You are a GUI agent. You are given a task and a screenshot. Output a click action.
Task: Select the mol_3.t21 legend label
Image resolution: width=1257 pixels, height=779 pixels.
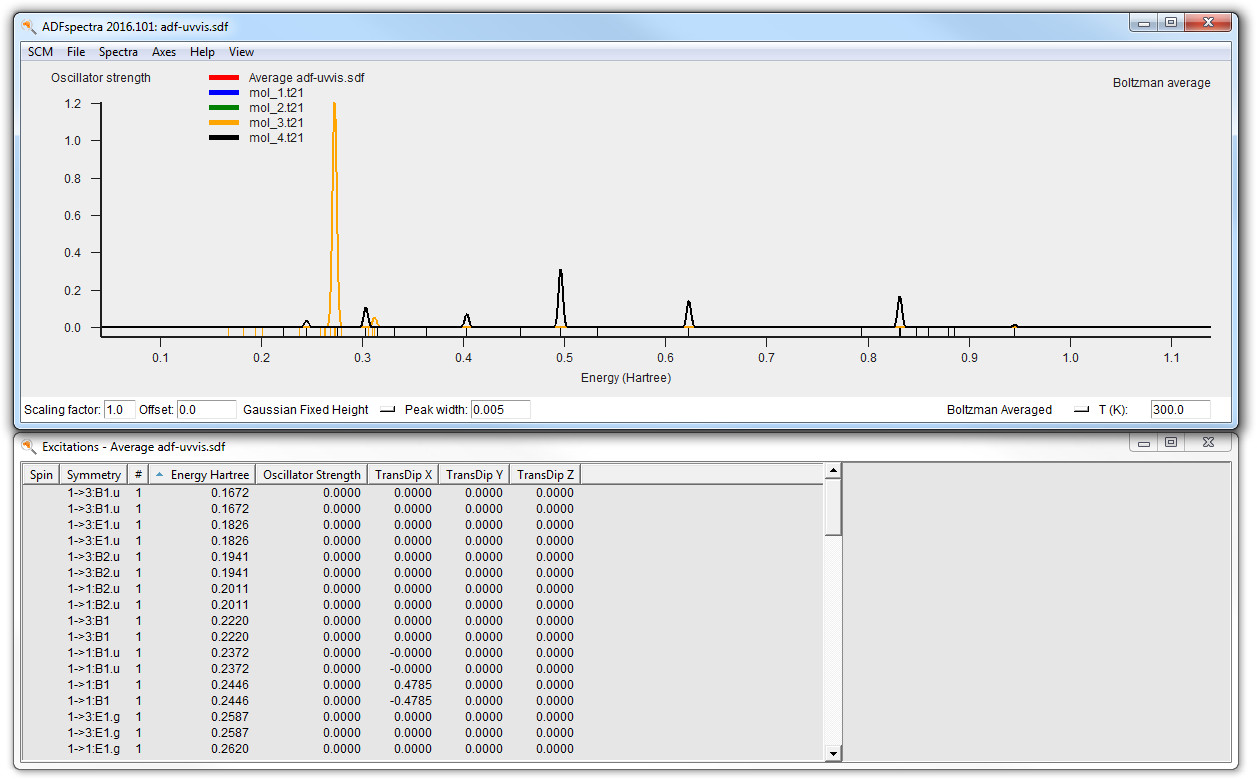pyautogui.click(x=276, y=123)
